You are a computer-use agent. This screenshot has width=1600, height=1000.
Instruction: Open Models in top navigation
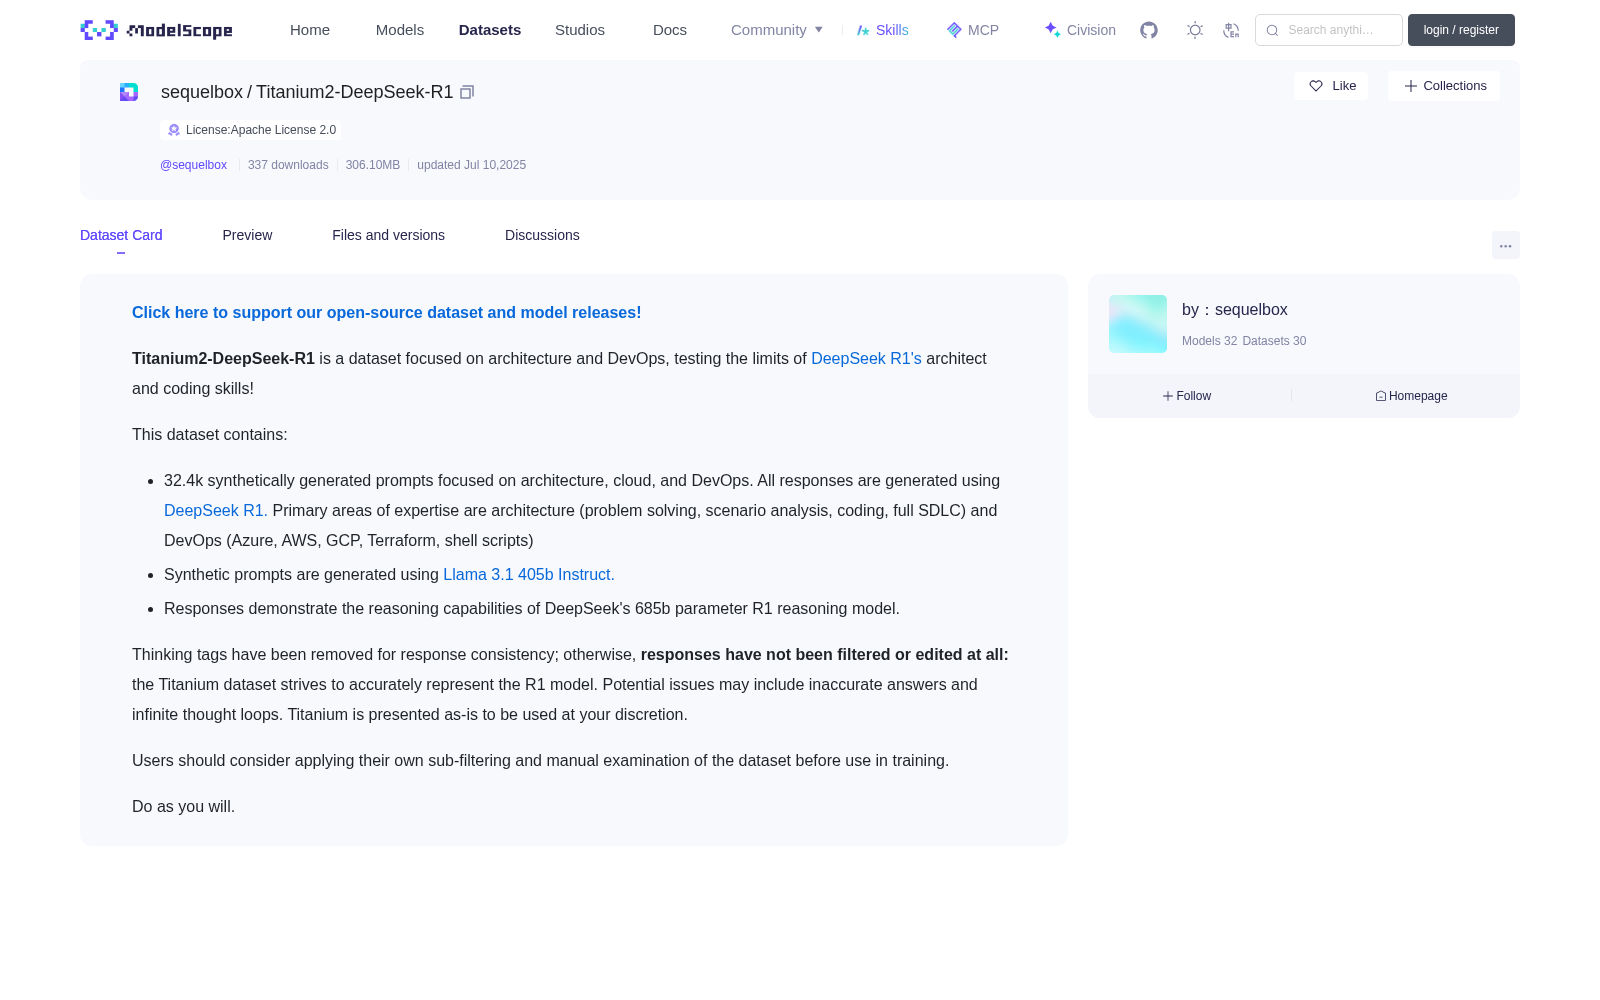point(400,30)
